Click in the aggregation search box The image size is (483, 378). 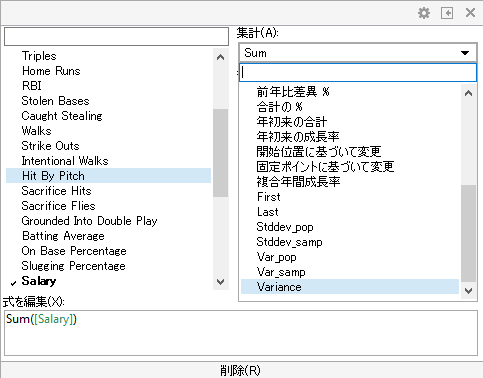358,72
